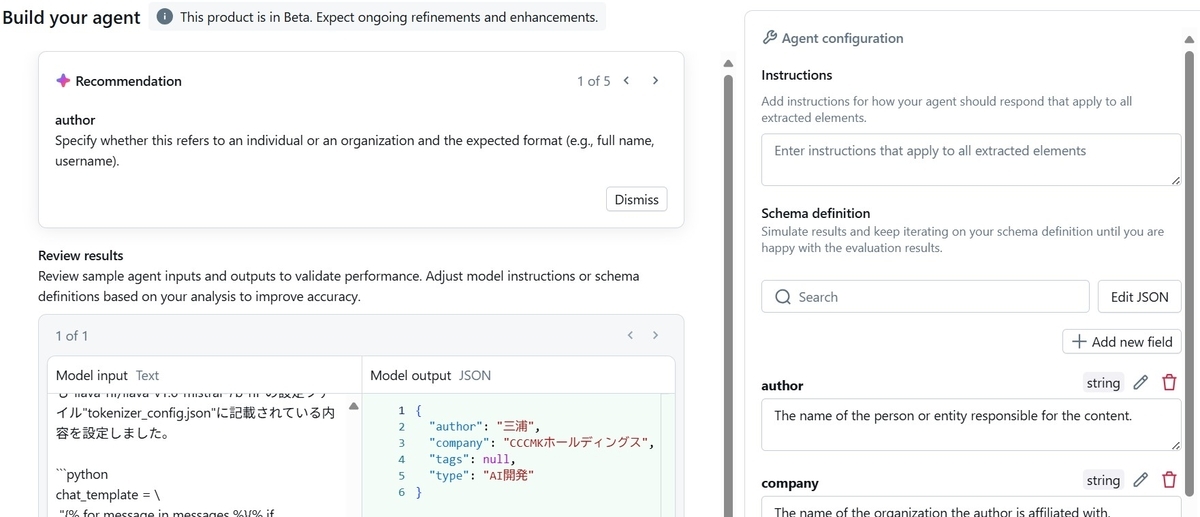Click the author description text box
The height and width of the screenshot is (517, 1200).
click(971, 425)
